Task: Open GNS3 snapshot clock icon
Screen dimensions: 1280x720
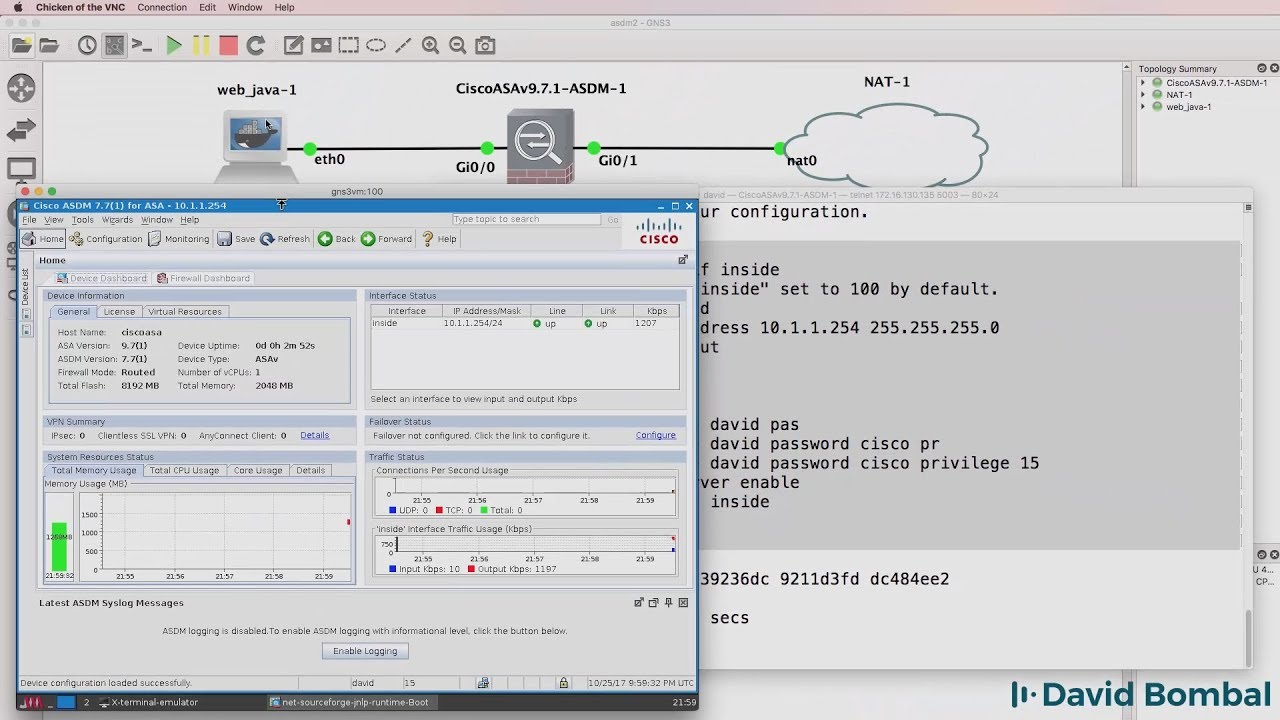Action: (87, 45)
